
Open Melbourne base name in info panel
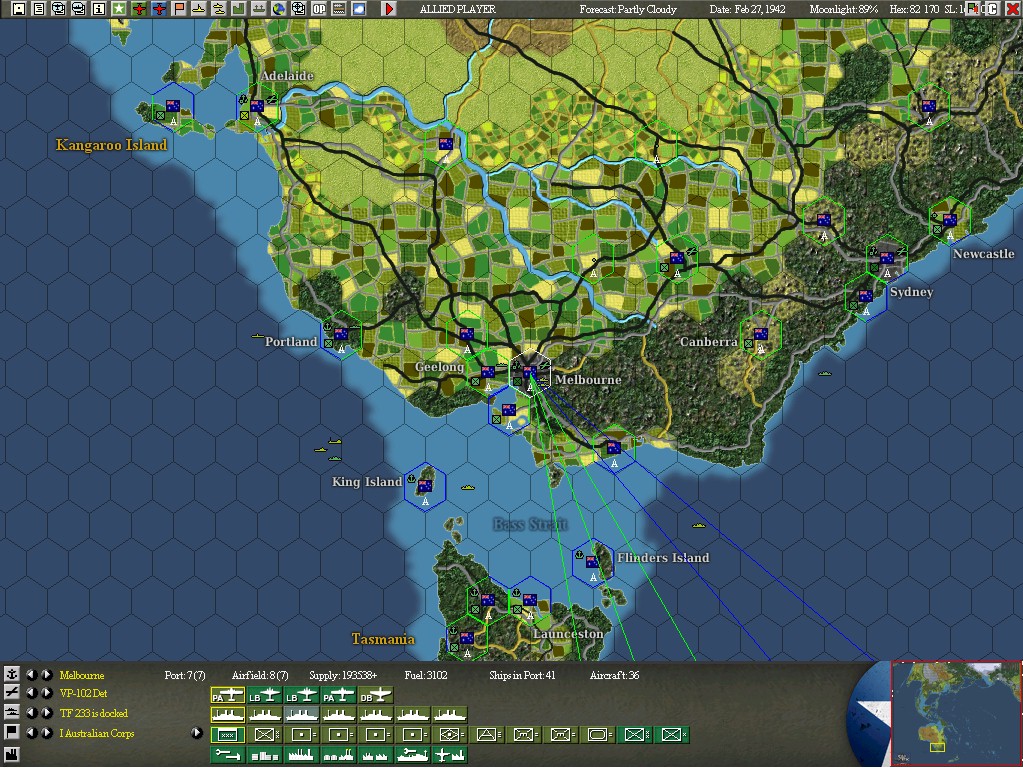pyautogui.click(x=82, y=675)
